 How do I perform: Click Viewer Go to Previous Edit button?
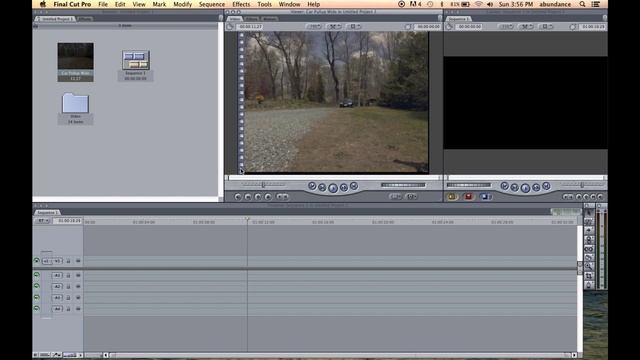click(x=312, y=186)
